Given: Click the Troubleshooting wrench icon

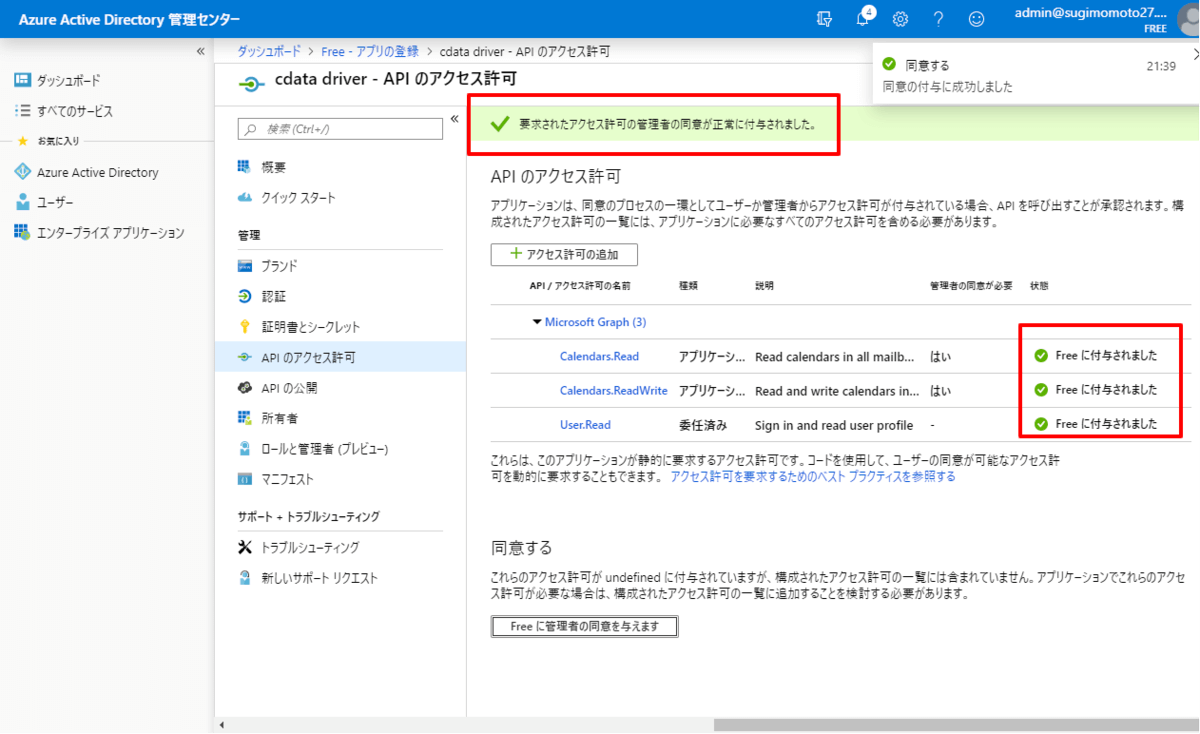Looking at the screenshot, I should click(x=245, y=547).
